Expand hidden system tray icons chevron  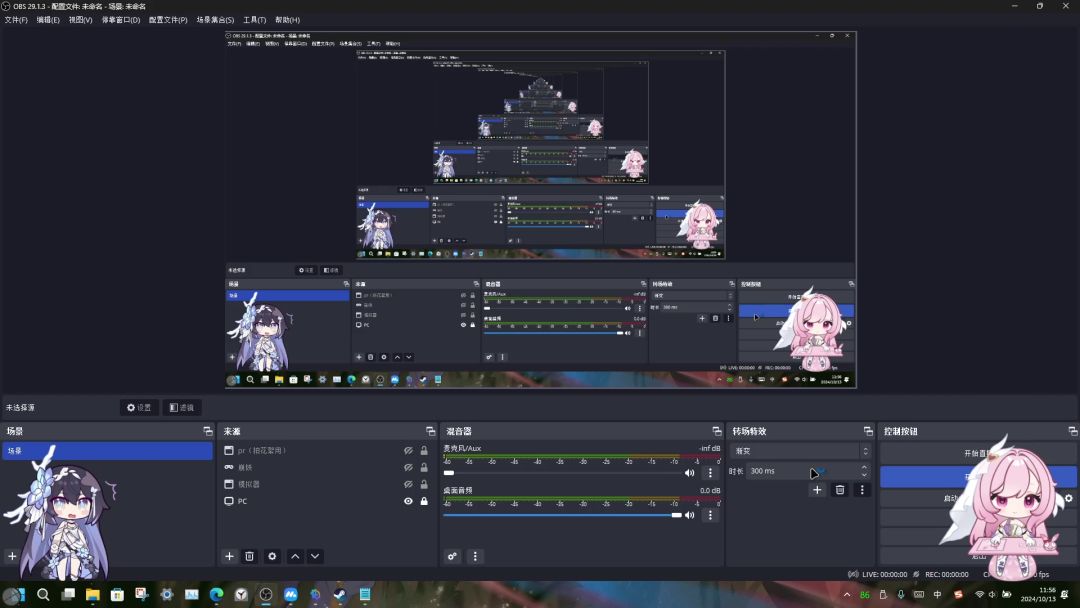(x=847, y=594)
